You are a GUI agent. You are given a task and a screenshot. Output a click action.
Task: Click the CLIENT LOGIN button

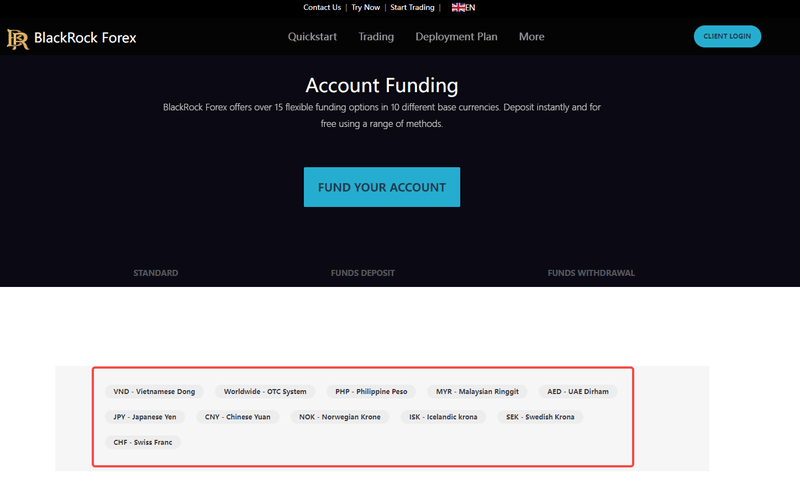727,36
